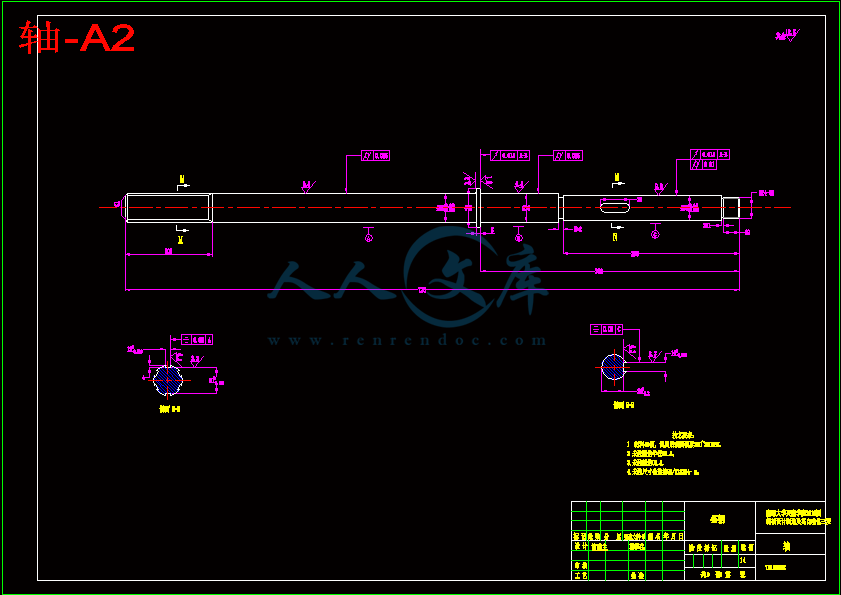The width and height of the screenshot is (841, 595).
Task: Select technical requirement line 4
Action: tap(663, 472)
